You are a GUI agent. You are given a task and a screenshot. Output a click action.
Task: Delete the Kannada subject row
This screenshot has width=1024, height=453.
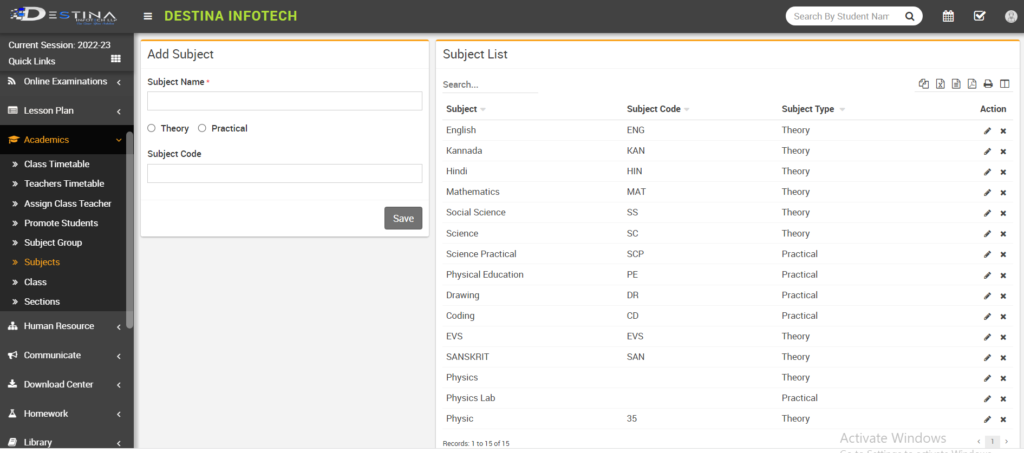tap(1003, 151)
